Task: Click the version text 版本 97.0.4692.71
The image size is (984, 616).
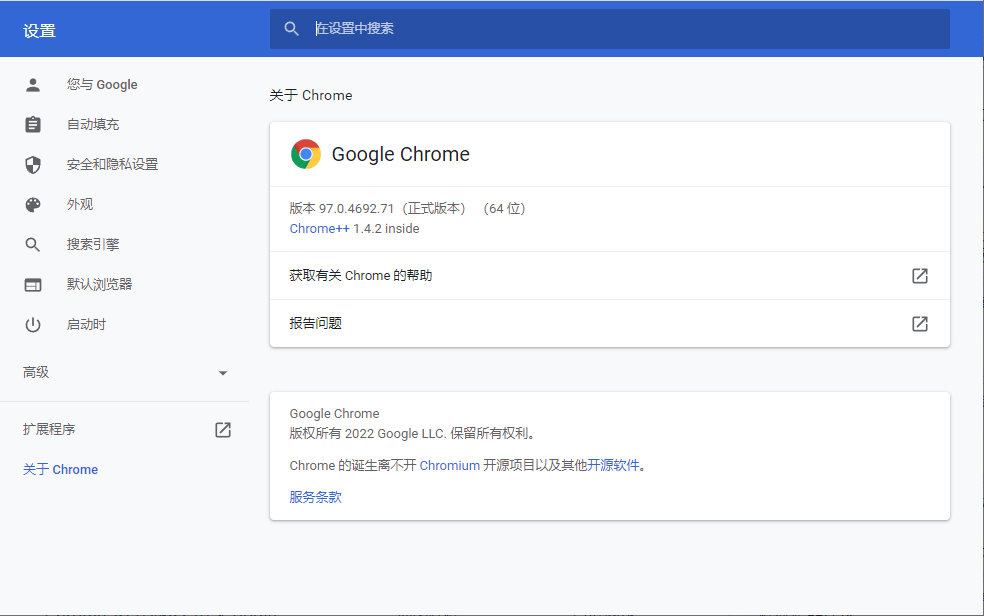Action: tap(341, 208)
